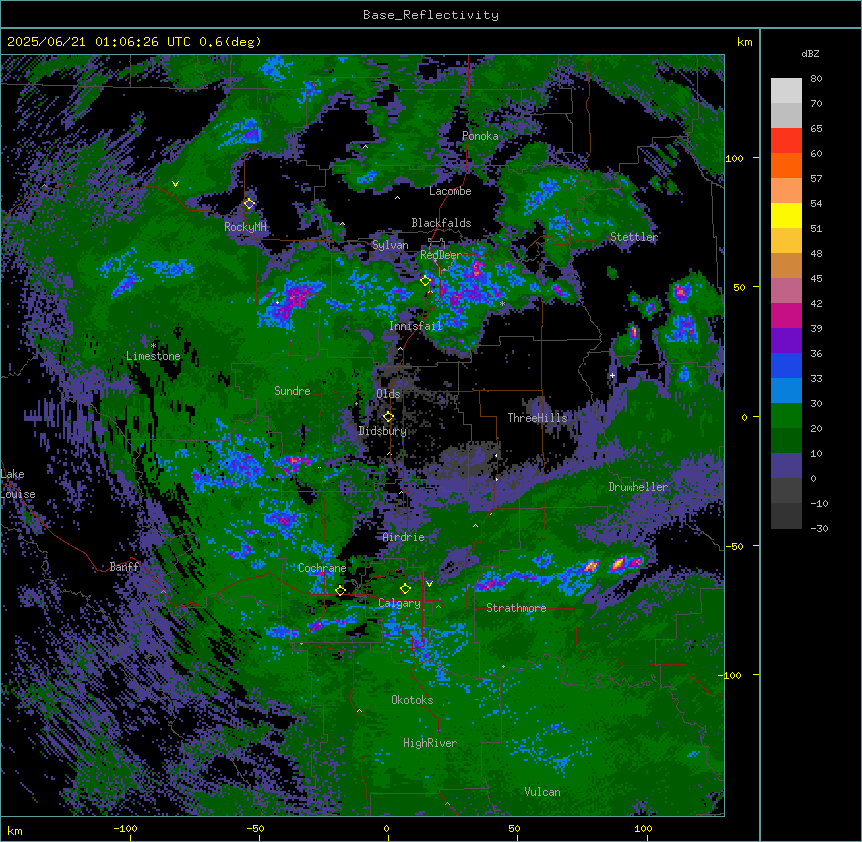Image resolution: width=862 pixels, height=842 pixels.
Task: Click the white plus marker west of the Stettler-area cells
Action: coord(612,375)
